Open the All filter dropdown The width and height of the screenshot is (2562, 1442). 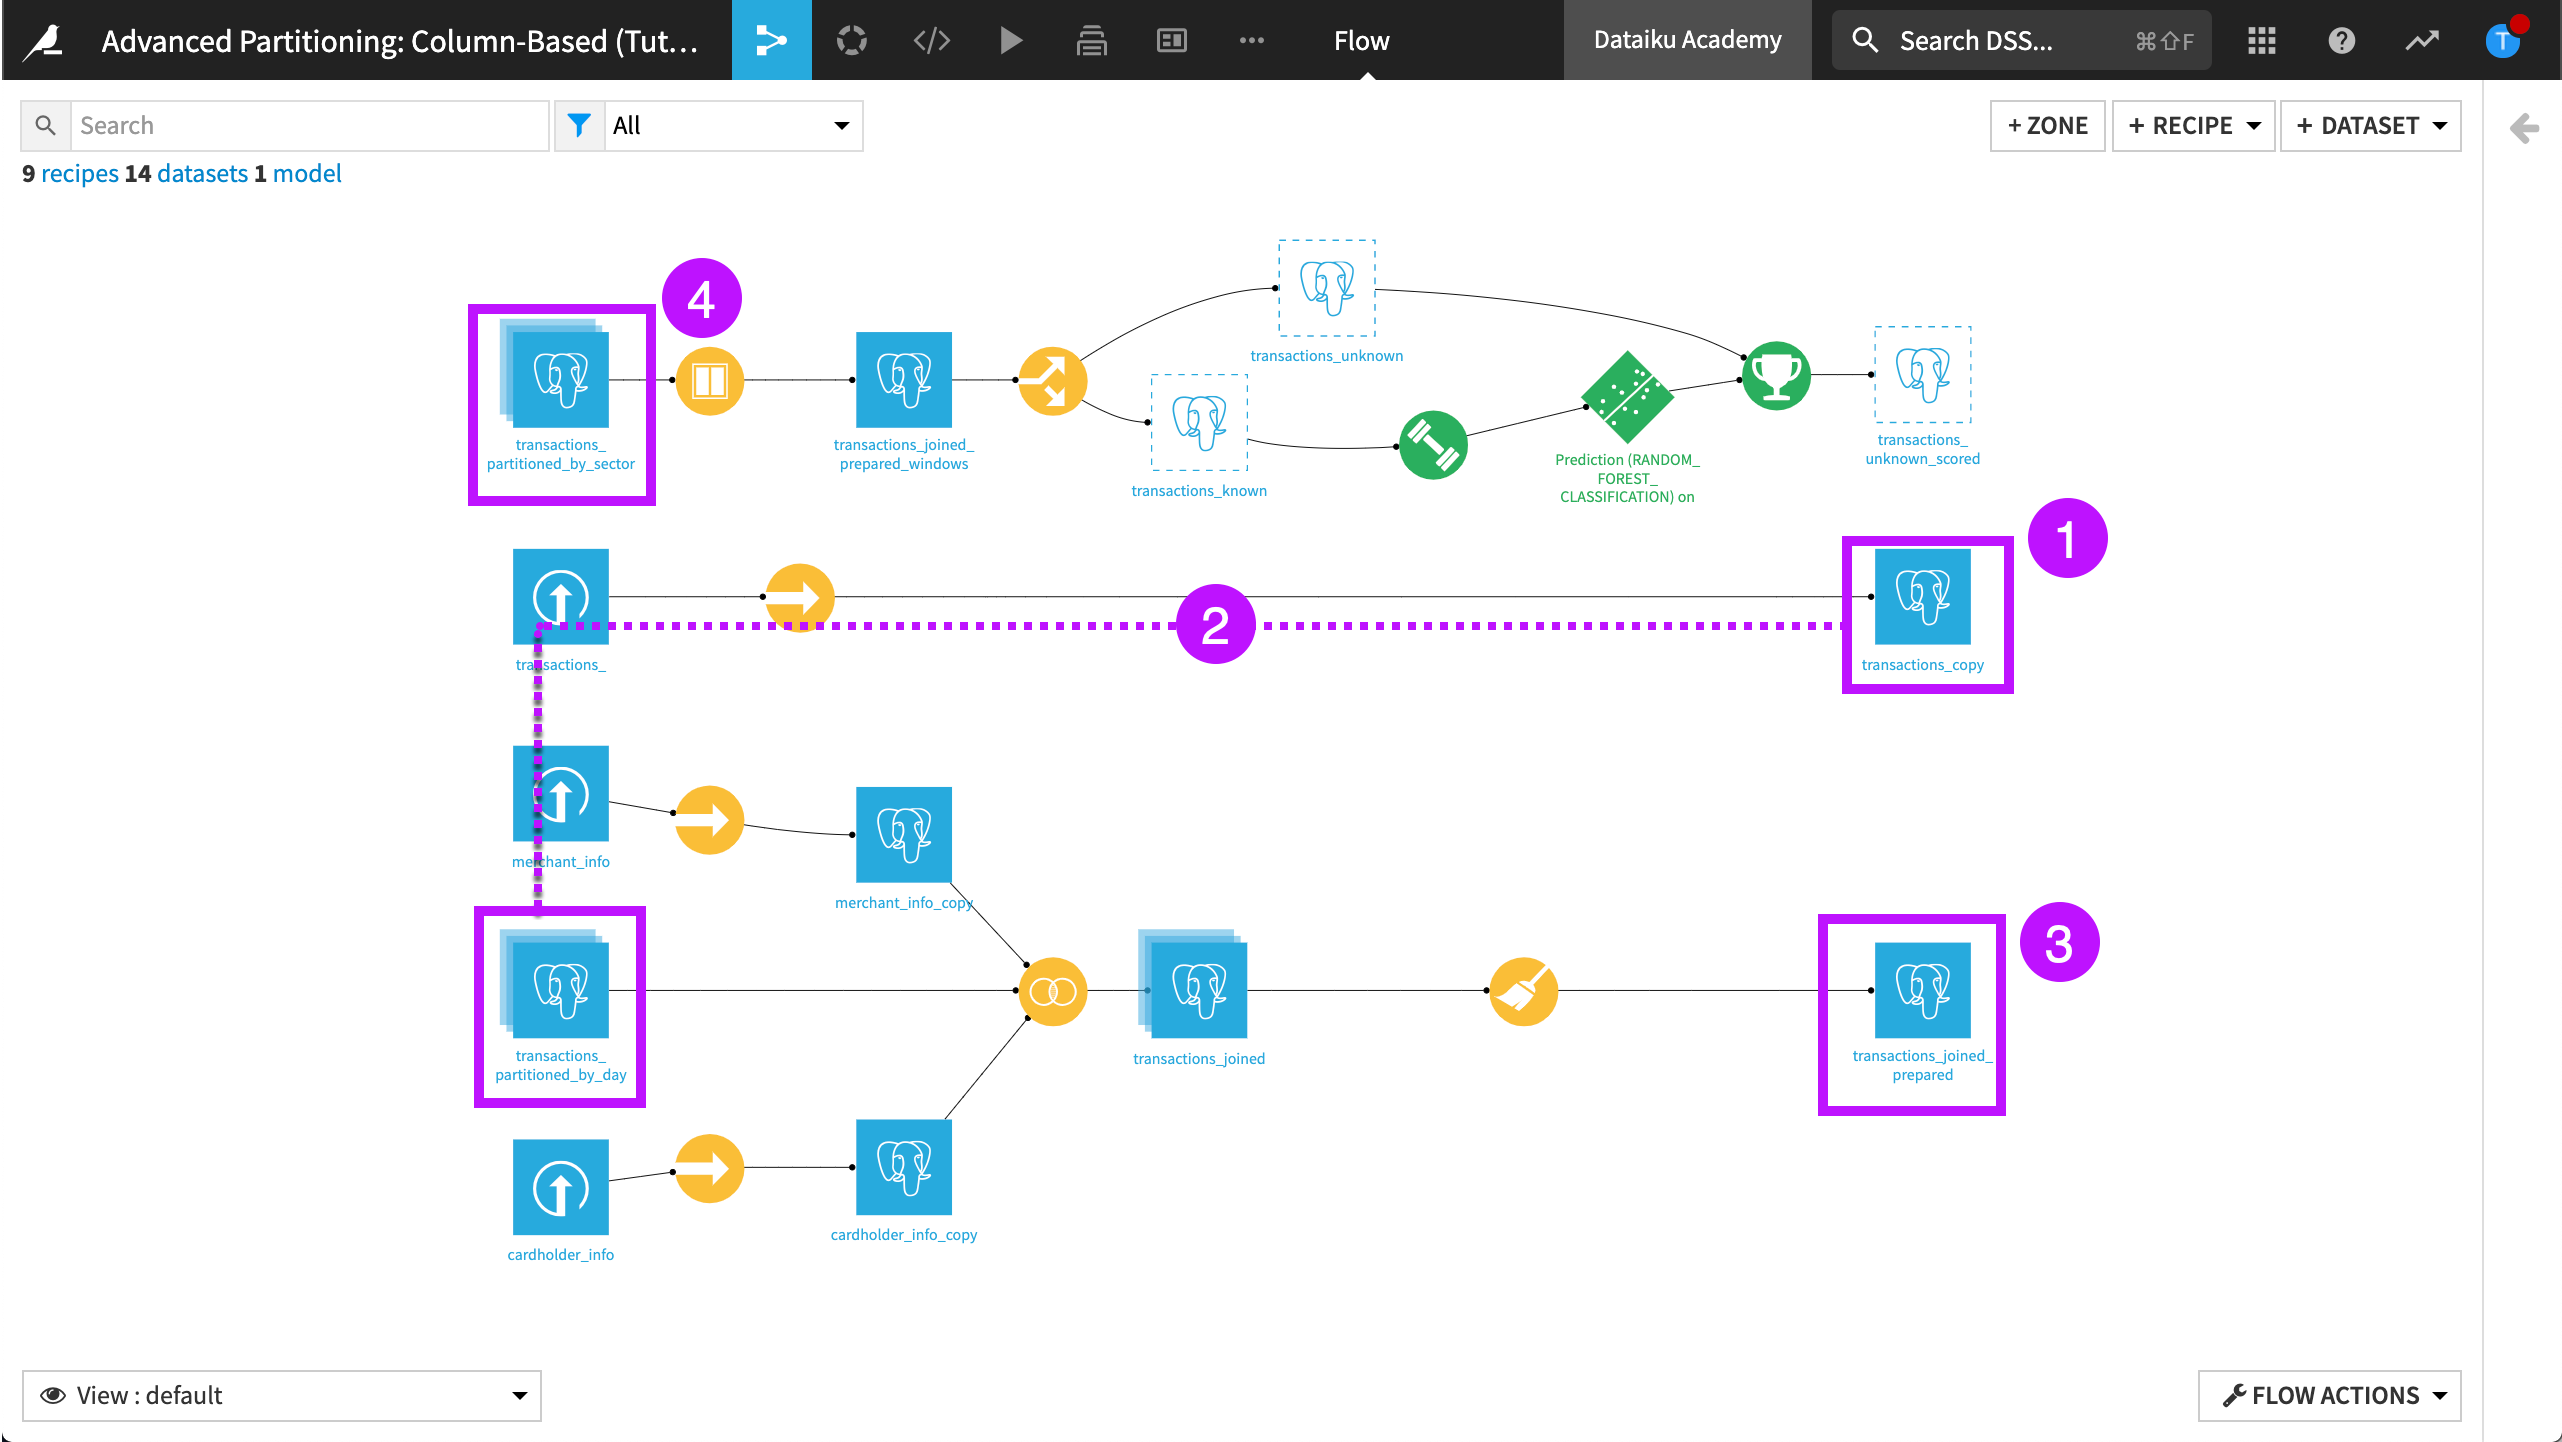[731, 126]
